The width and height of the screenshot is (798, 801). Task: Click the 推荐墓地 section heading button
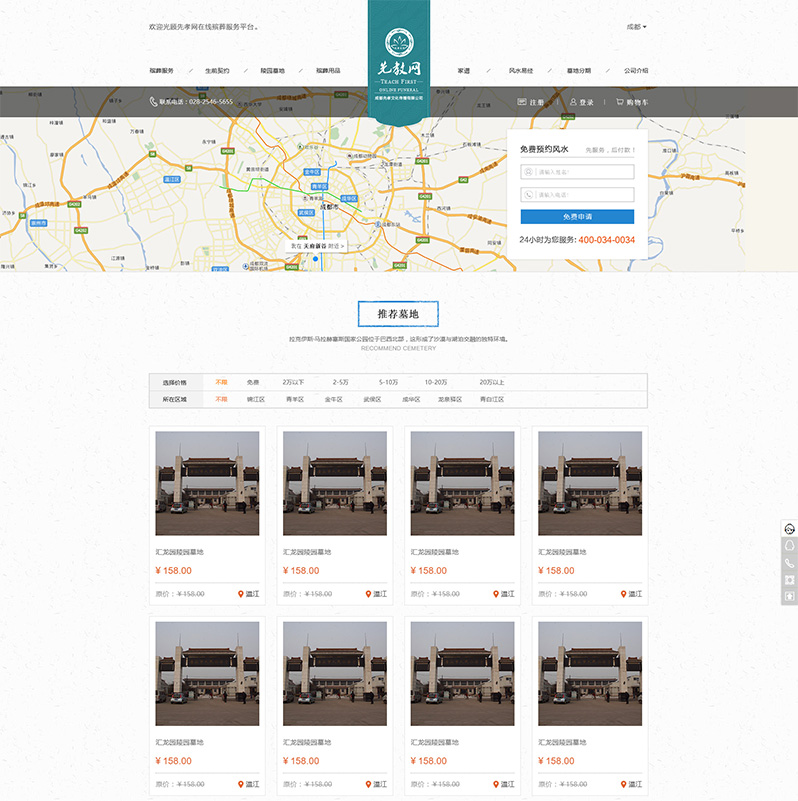(398, 314)
